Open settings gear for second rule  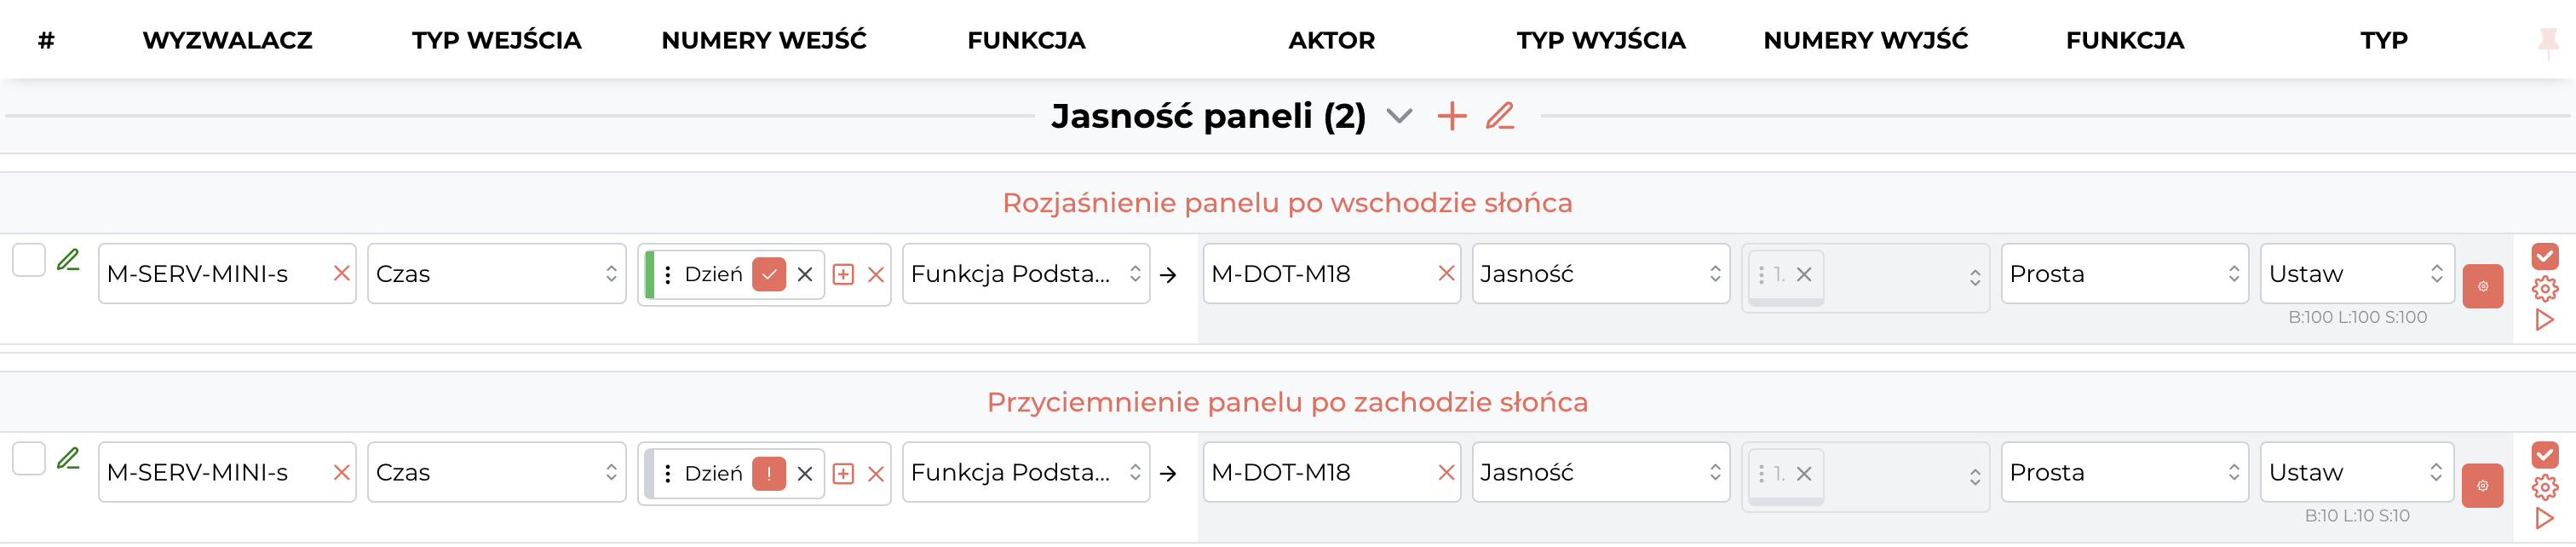(x=2545, y=488)
